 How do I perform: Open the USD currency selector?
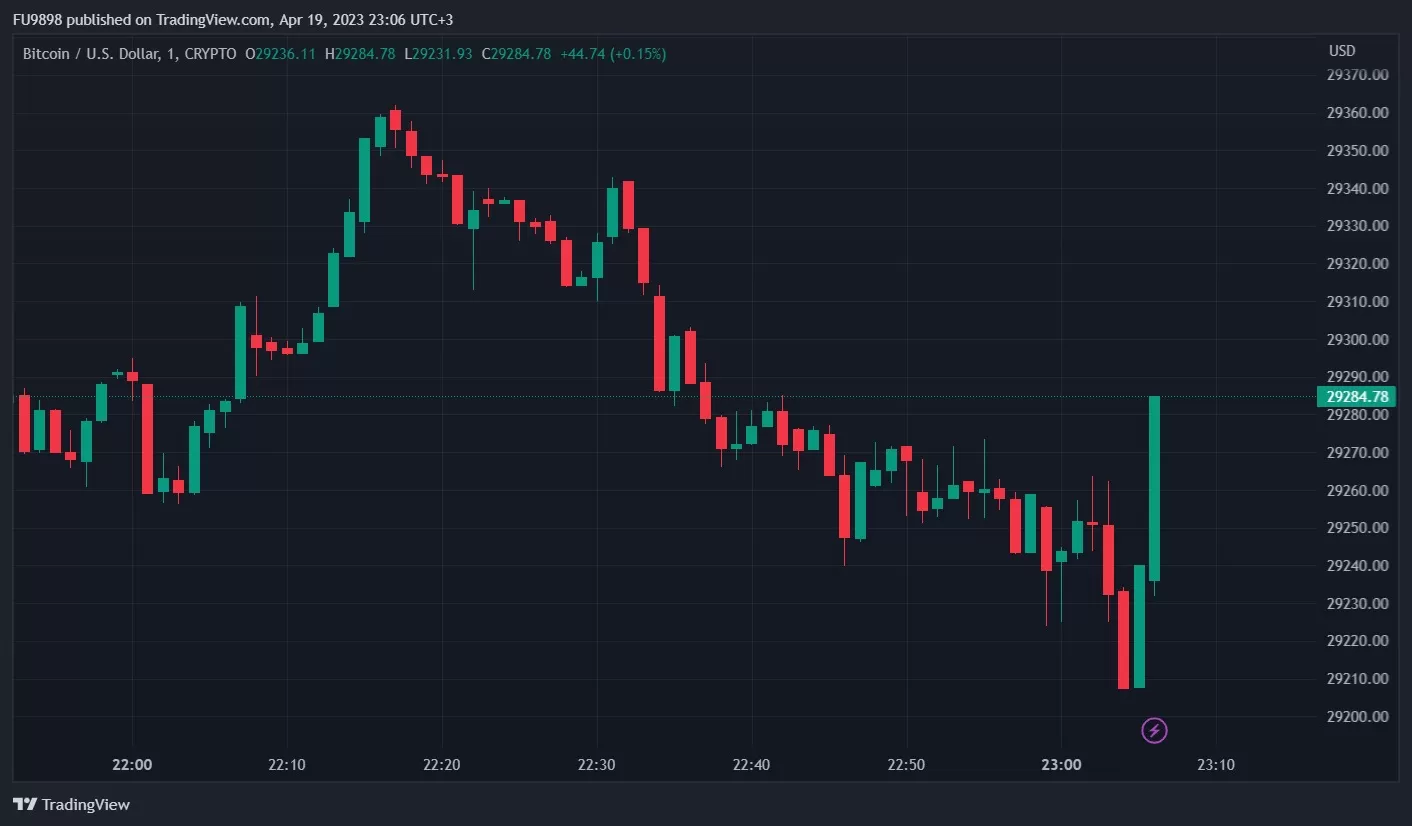point(1342,51)
